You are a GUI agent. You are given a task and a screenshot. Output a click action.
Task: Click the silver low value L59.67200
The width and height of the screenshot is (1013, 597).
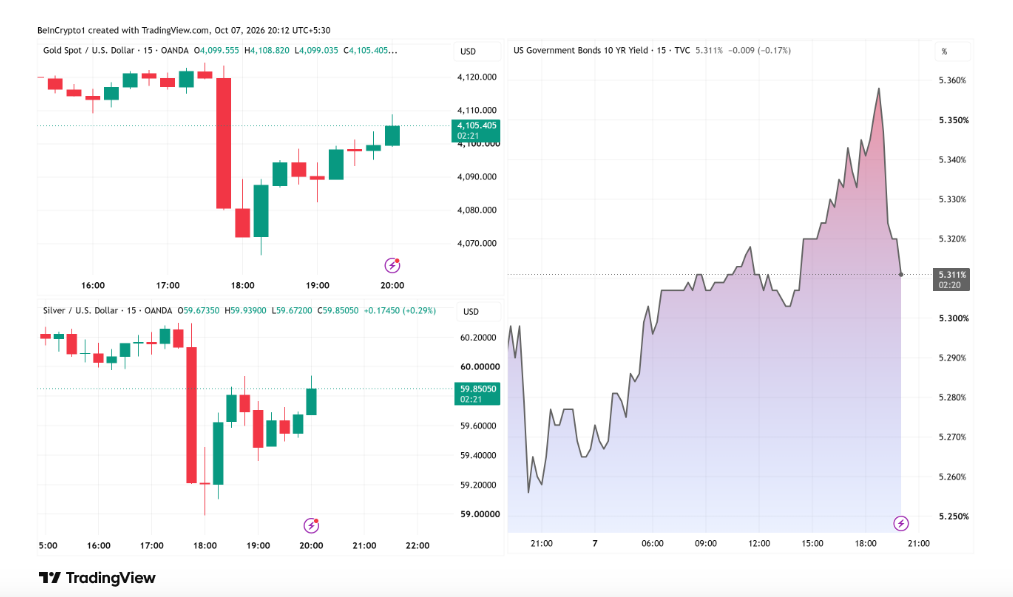[291, 310]
